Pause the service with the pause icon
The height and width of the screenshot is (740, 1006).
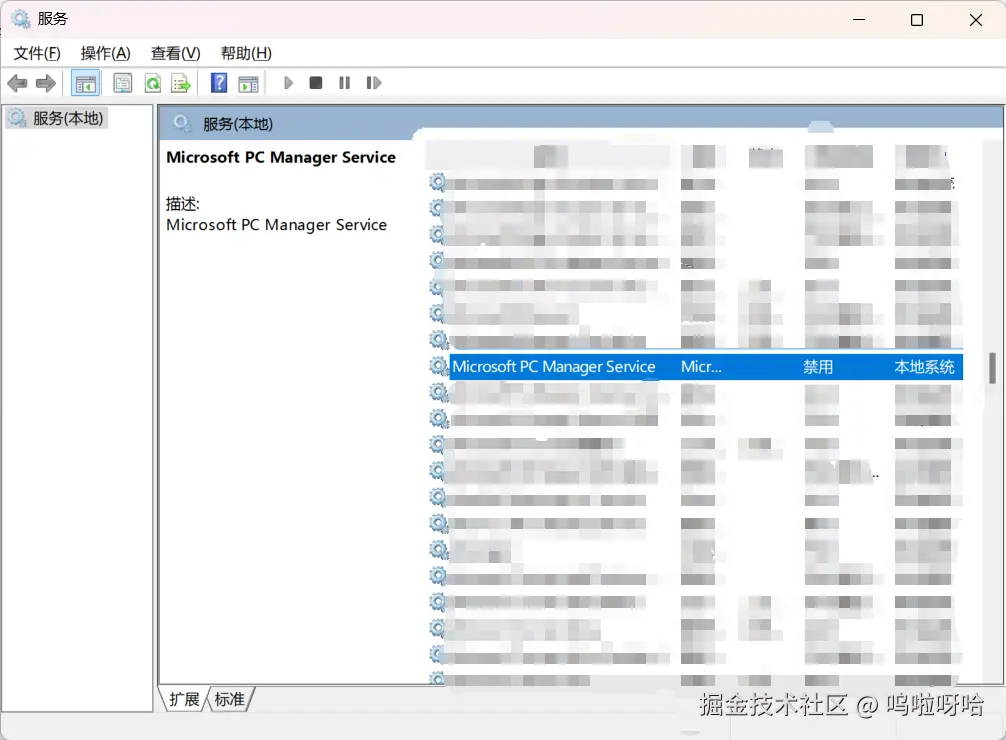click(345, 83)
